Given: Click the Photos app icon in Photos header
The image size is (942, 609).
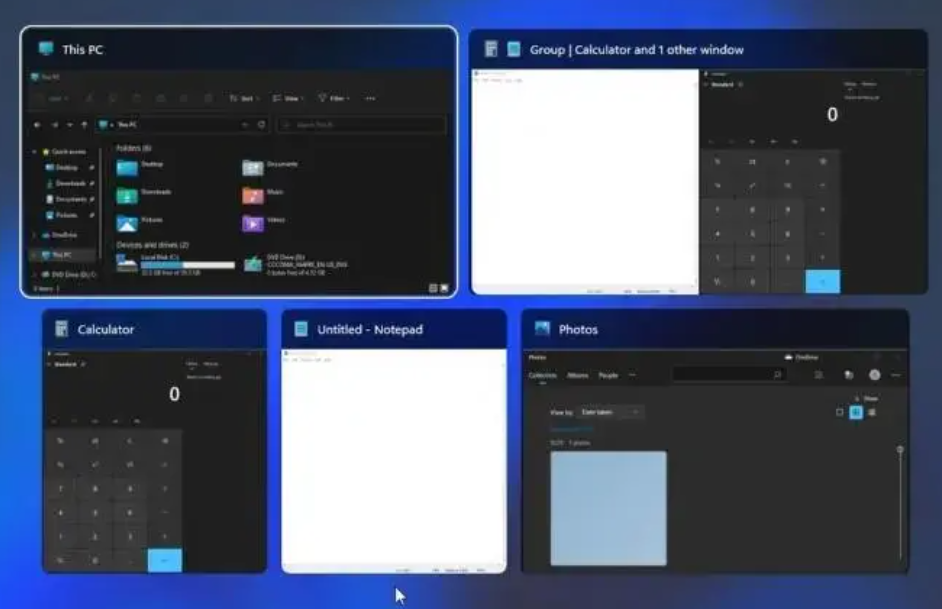Looking at the screenshot, I should click(542, 328).
